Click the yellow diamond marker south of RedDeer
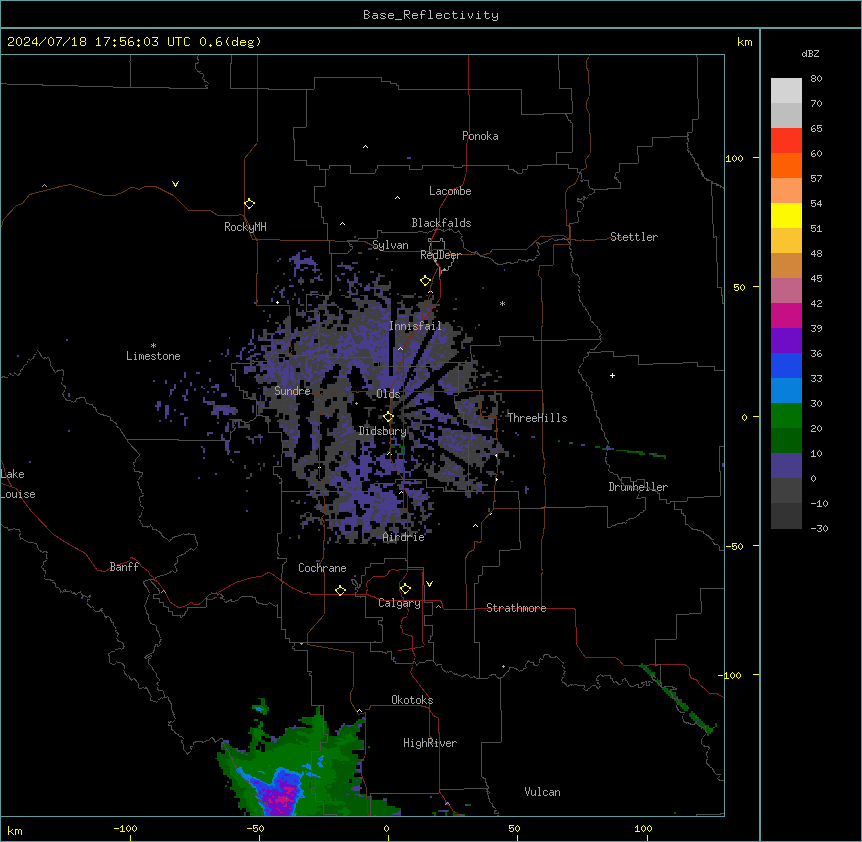This screenshot has width=862, height=842. (426, 281)
